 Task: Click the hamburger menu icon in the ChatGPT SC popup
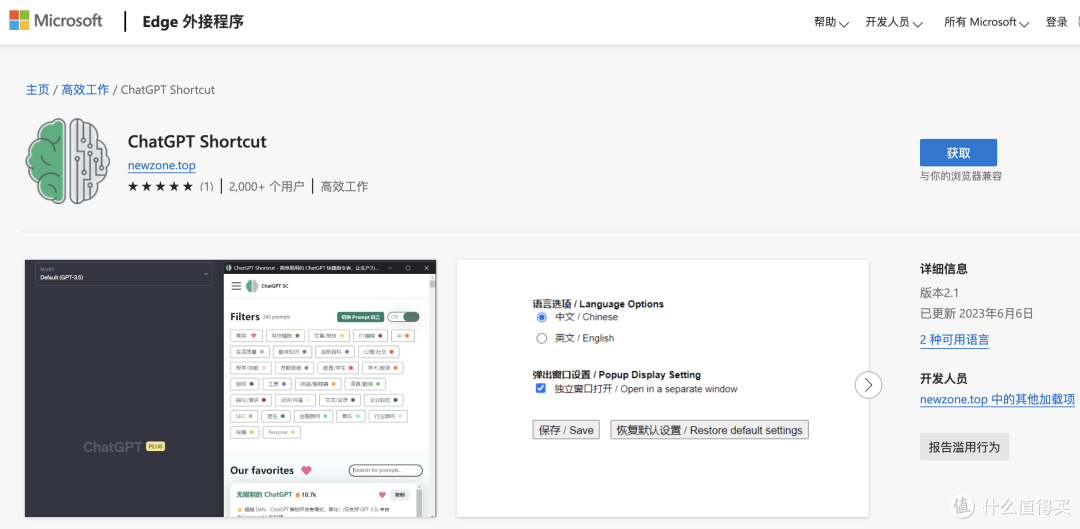coord(236,286)
